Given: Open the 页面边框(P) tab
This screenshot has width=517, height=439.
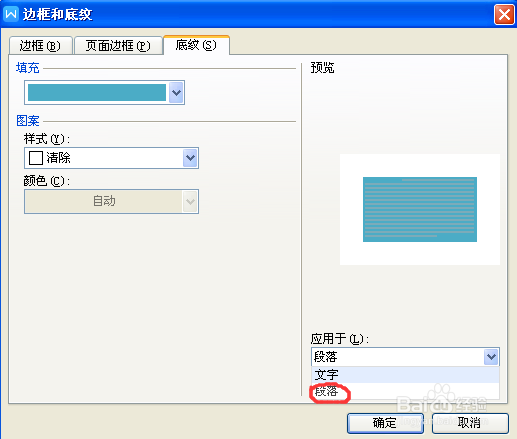Looking at the screenshot, I should (118, 45).
